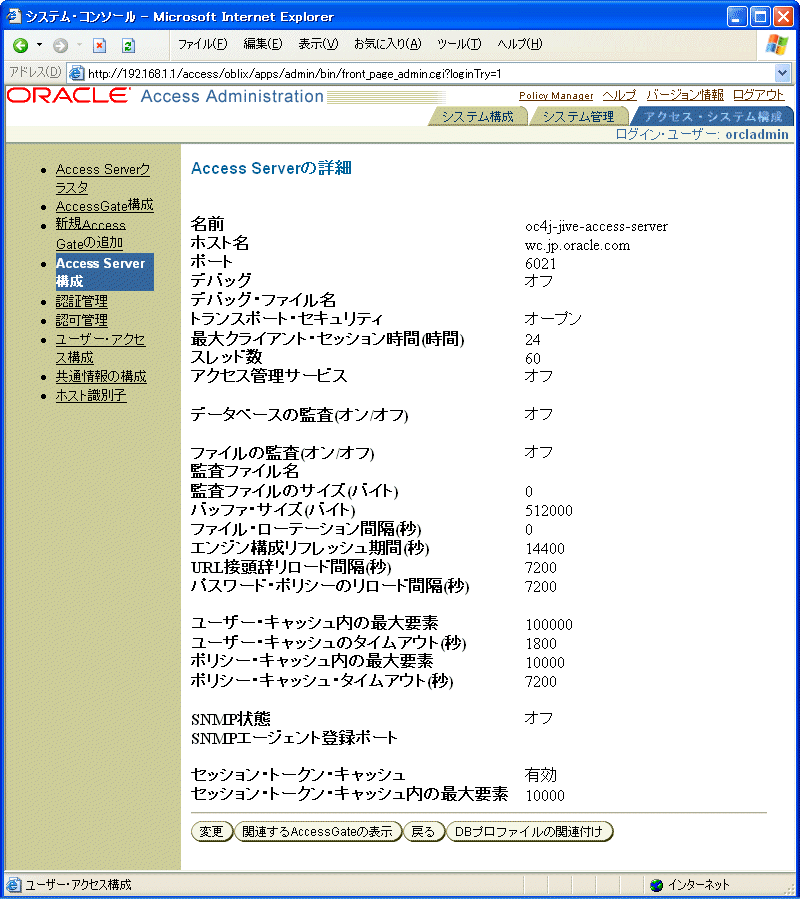Open the address bar dropdown arrow
The height and width of the screenshot is (900, 800).
click(x=782, y=73)
